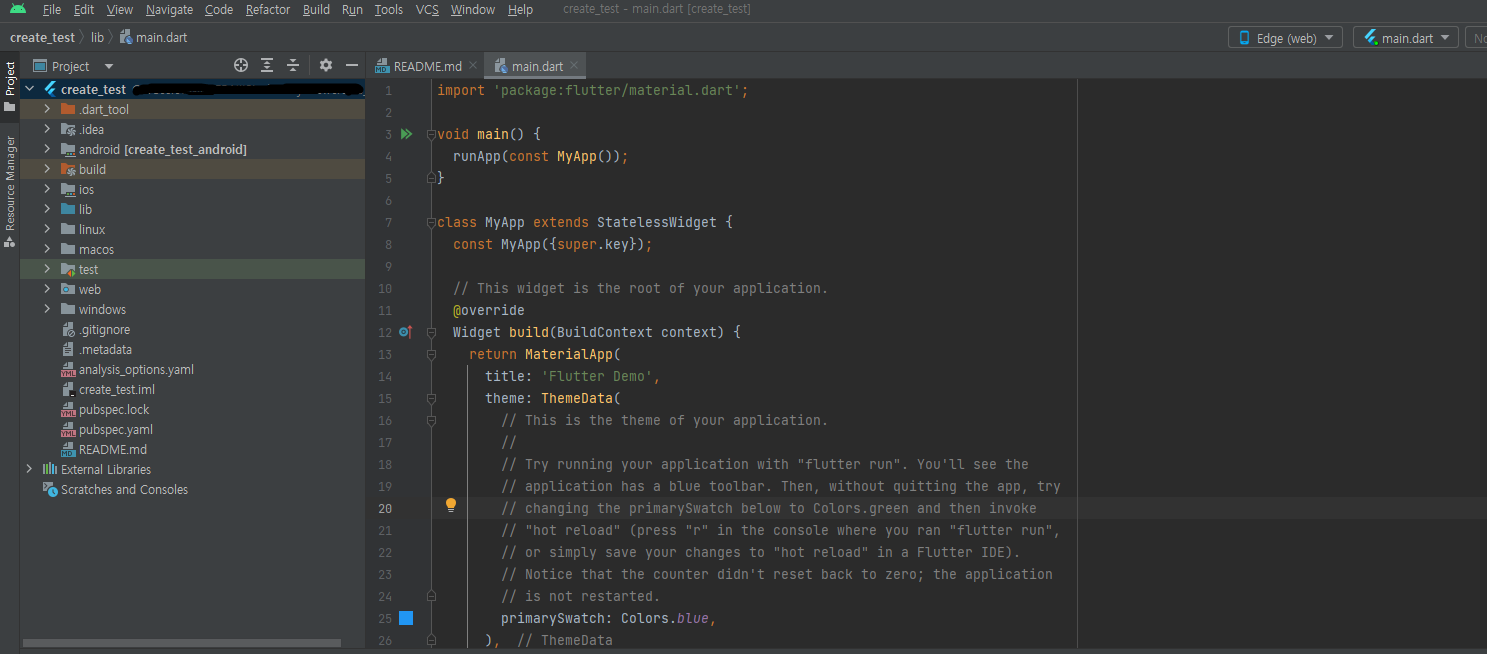
Task: Fold ThemeData block at line 15
Action: coord(431,398)
